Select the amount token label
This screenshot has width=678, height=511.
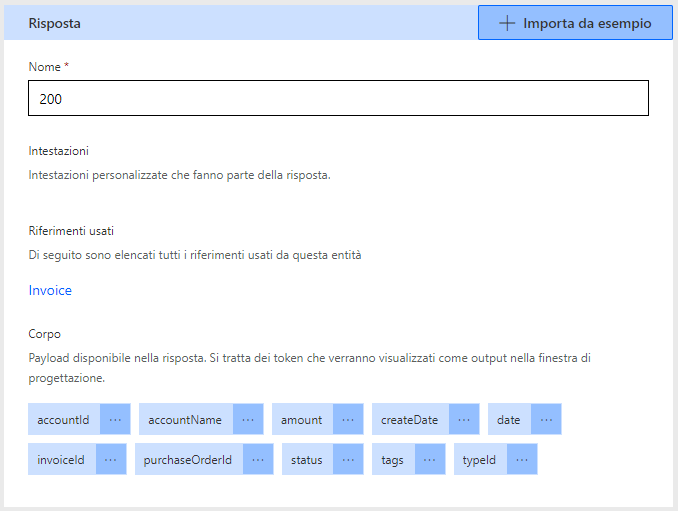click(x=302, y=419)
